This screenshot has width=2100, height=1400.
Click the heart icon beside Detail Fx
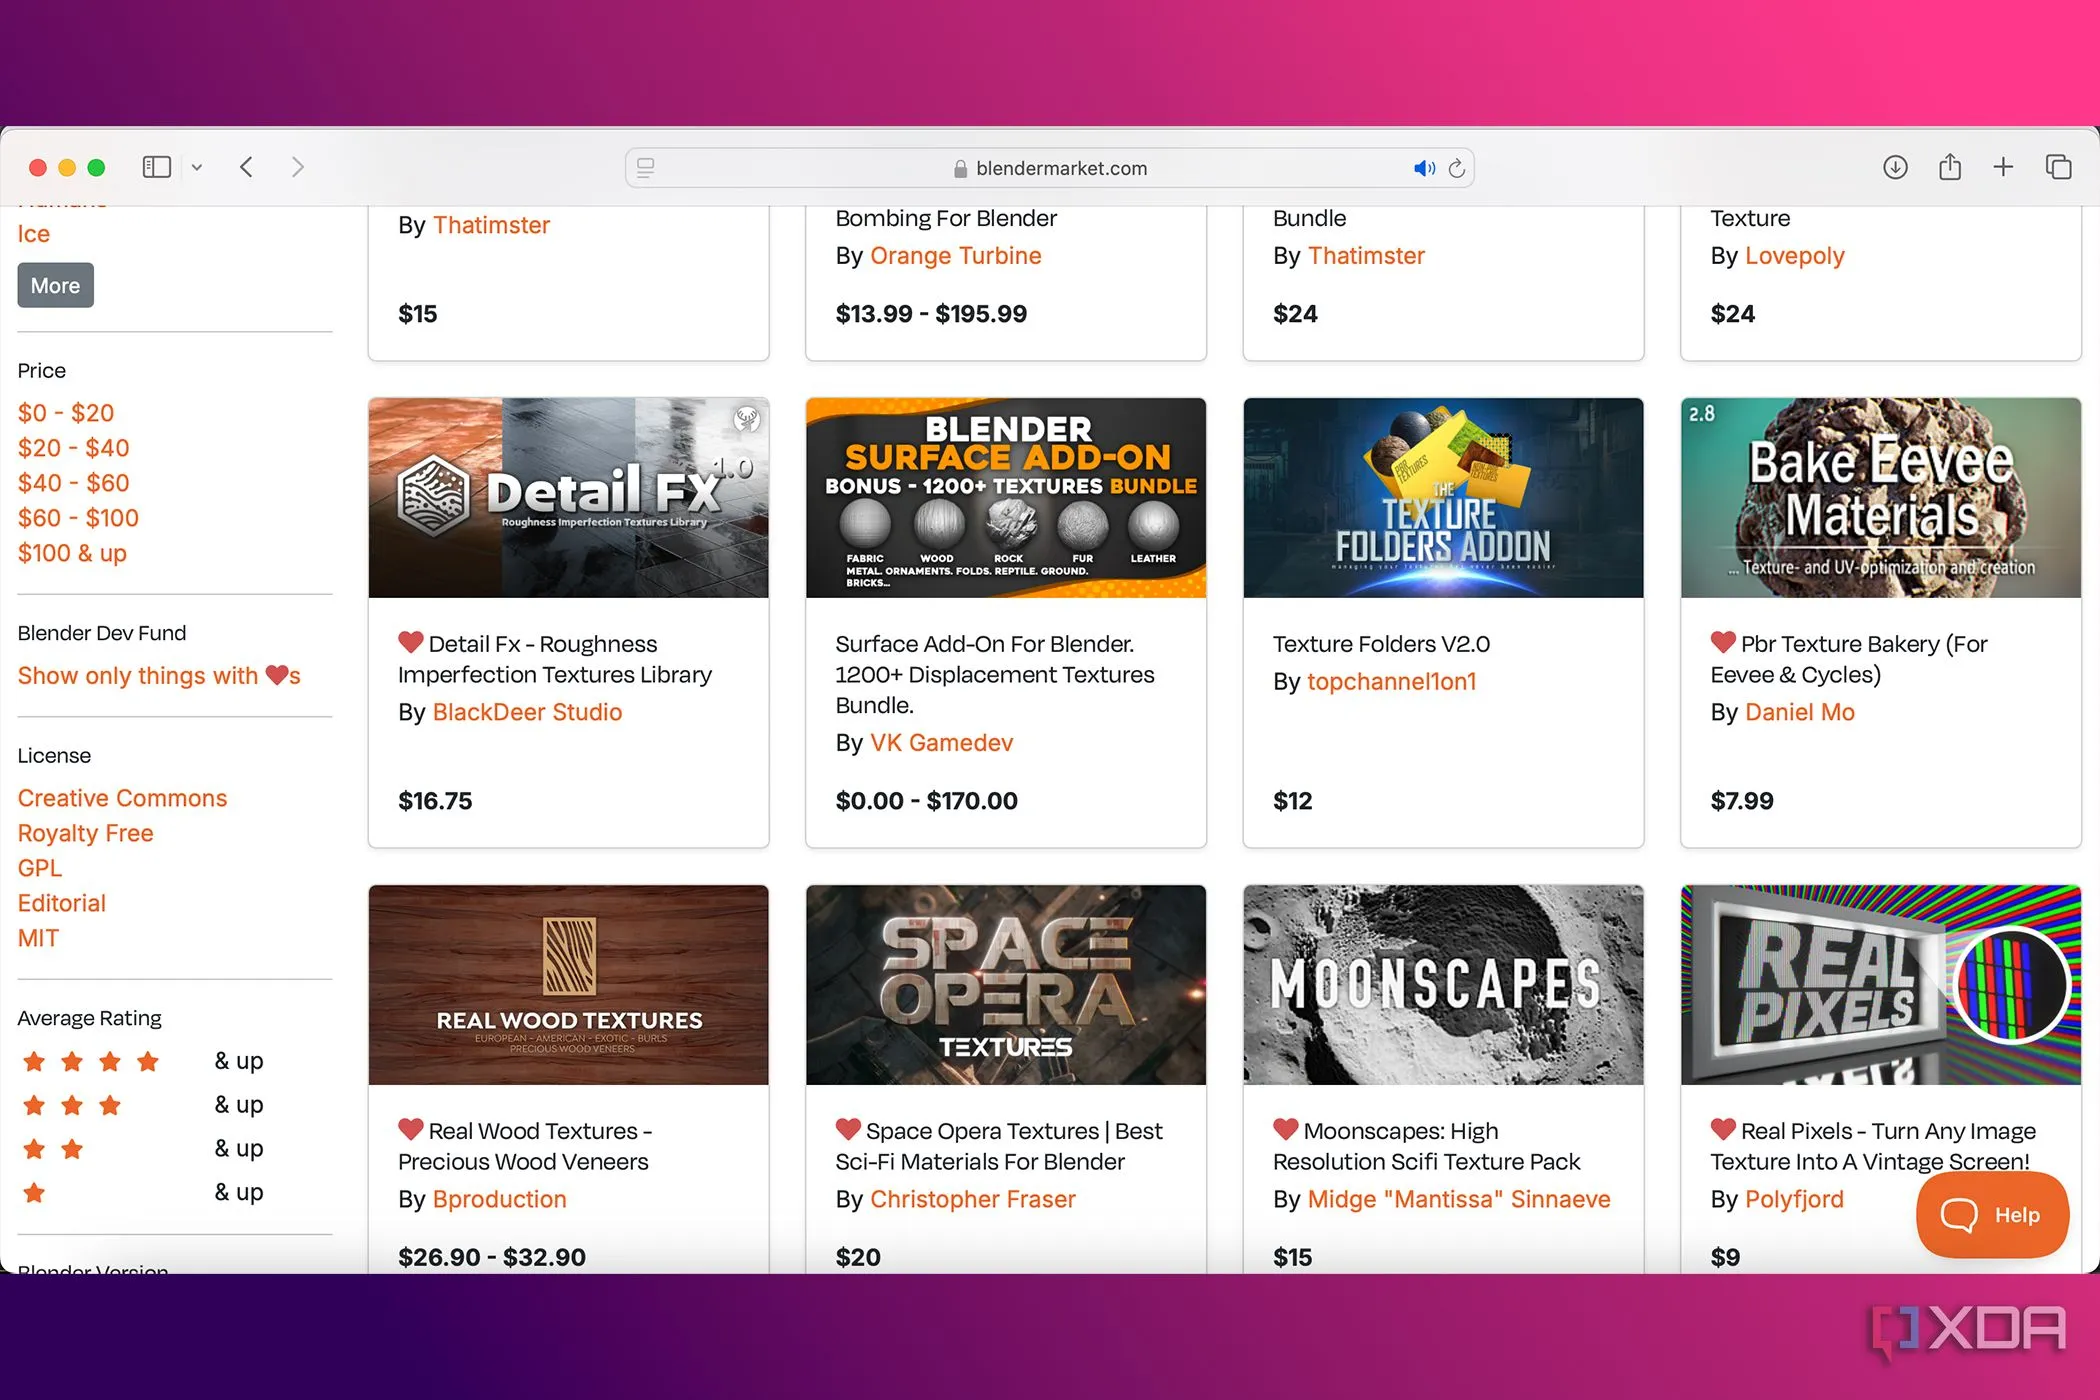pos(411,642)
